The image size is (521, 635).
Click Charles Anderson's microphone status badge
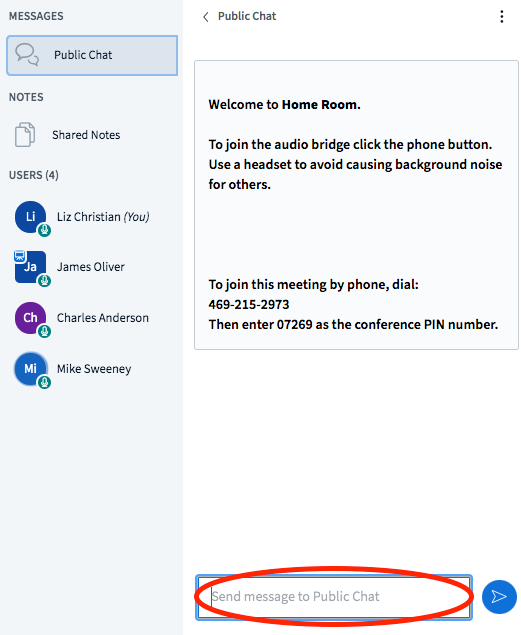pyautogui.click(x=44, y=331)
